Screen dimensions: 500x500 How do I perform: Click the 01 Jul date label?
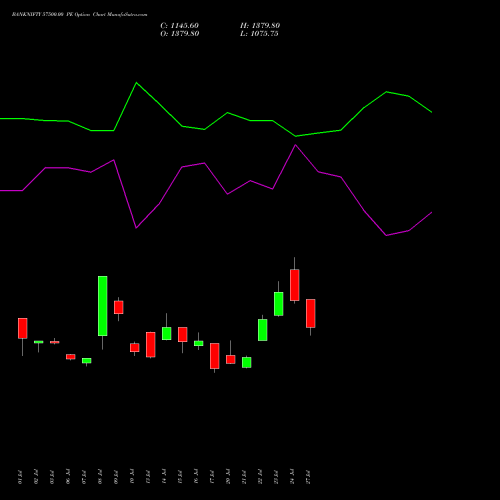(x=20, y=477)
